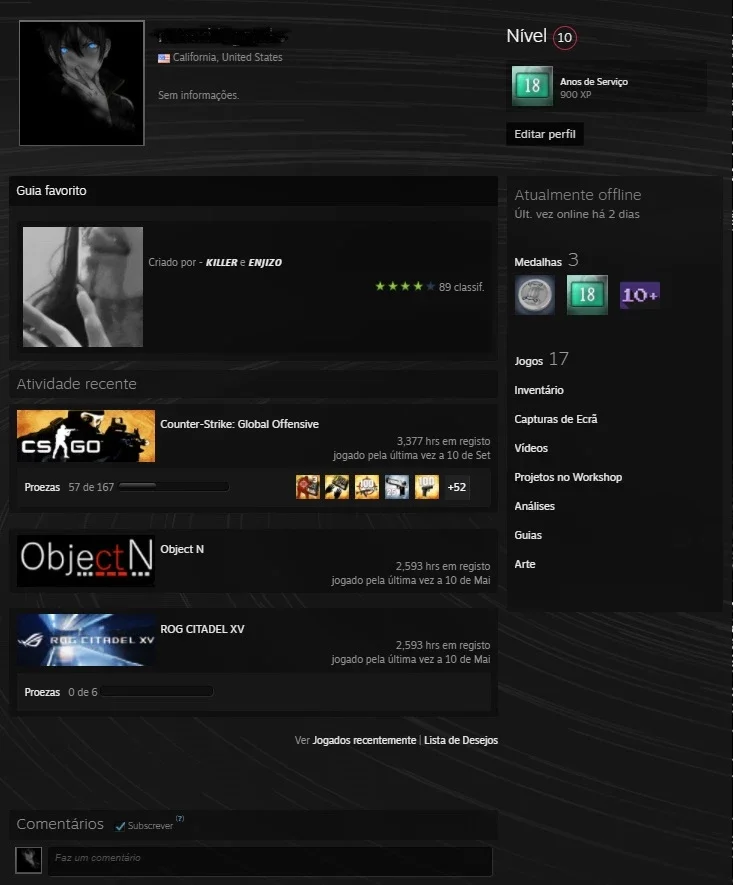The image size is (733, 885).
Task: Click the 3,377 hrs em registo text
Action: click(x=444, y=441)
